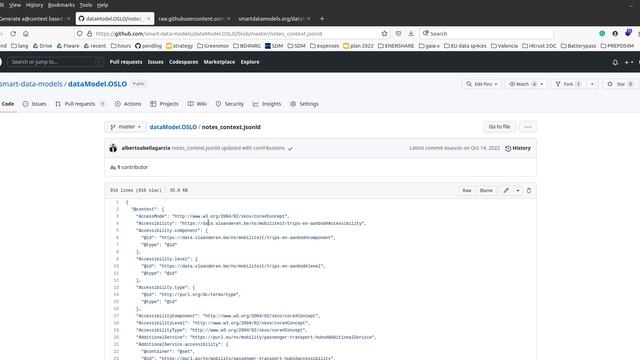This screenshot has width=640, height=360.
Task: Open the View menu
Action: click(x=15, y=5)
